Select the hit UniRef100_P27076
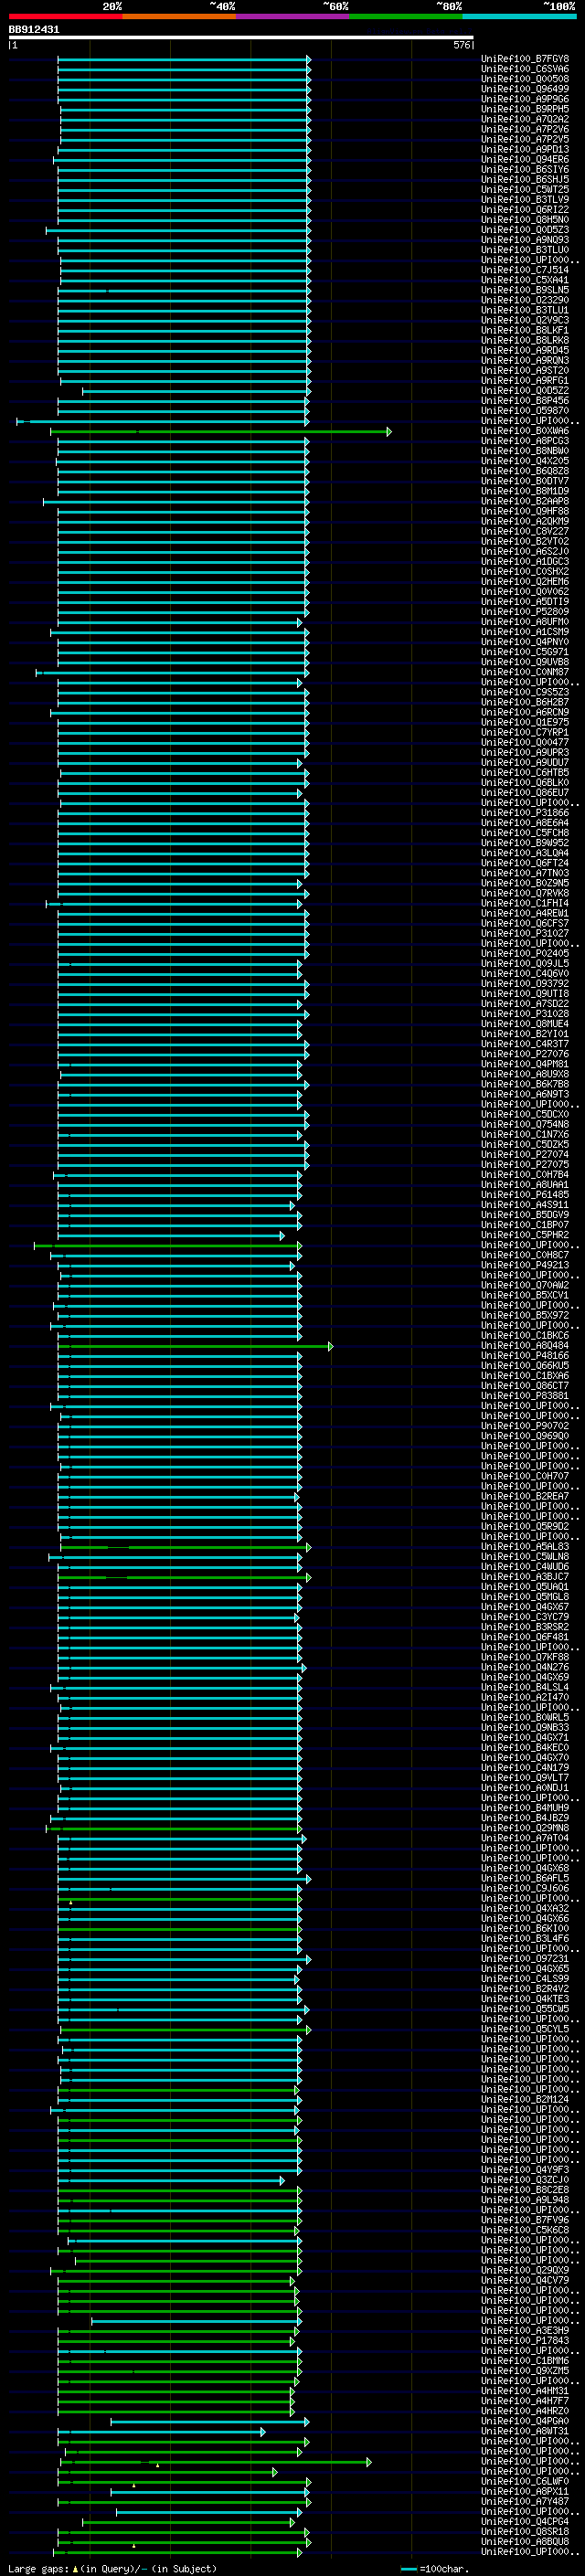Screen dimensions: 585x2576 click(x=525, y=1054)
